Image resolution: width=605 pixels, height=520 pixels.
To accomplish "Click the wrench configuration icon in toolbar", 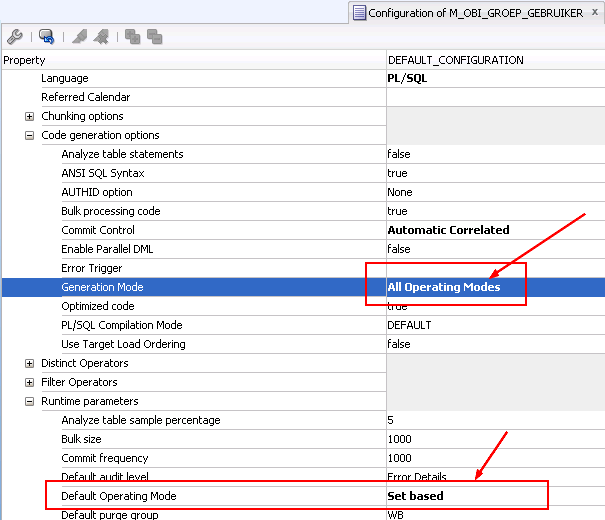I will (14, 37).
